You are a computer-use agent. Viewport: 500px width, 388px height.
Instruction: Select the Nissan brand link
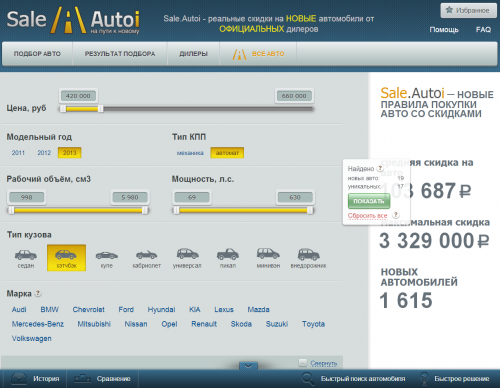pos(136,324)
